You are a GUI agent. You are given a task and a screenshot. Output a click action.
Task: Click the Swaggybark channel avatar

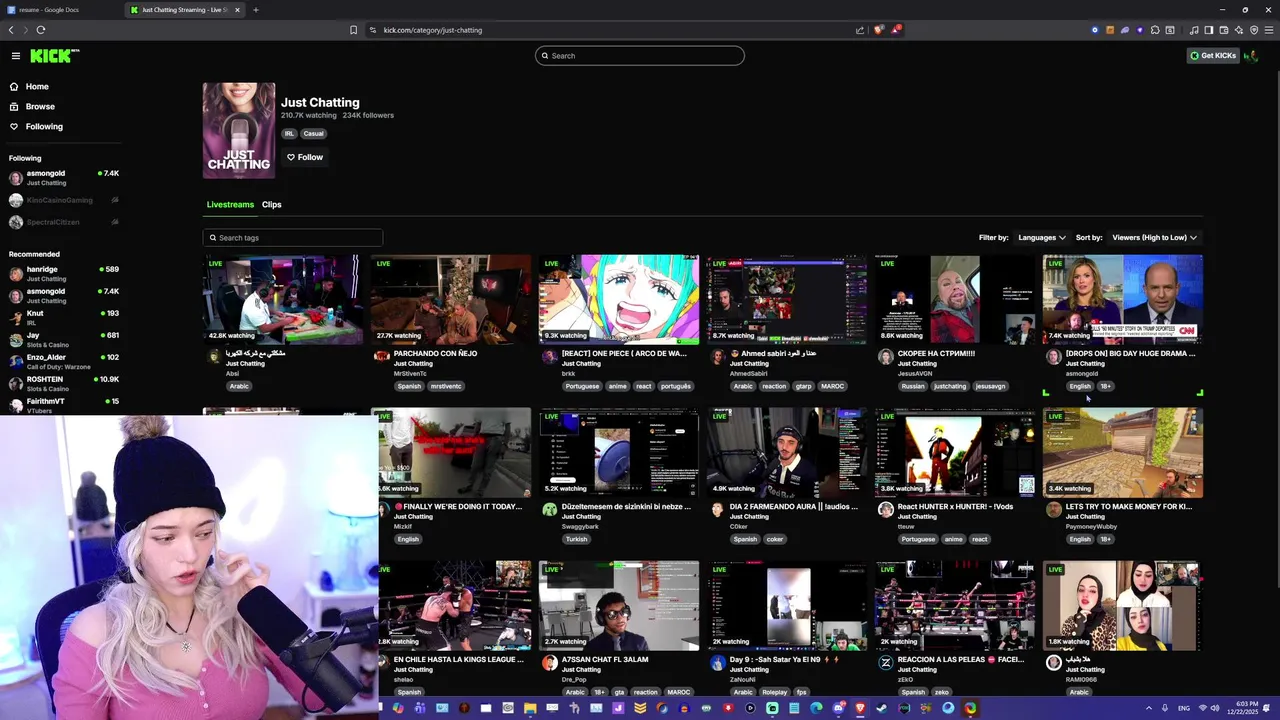tap(549, 510)
